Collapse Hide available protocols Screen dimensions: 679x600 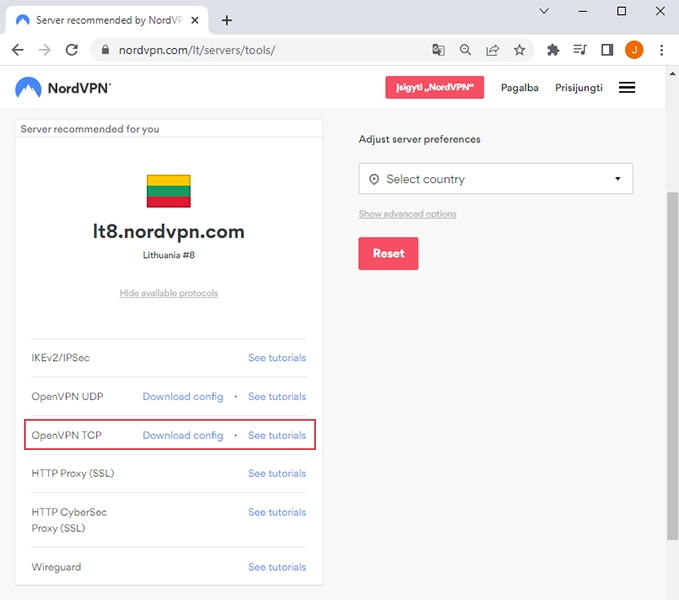(168, 293)
